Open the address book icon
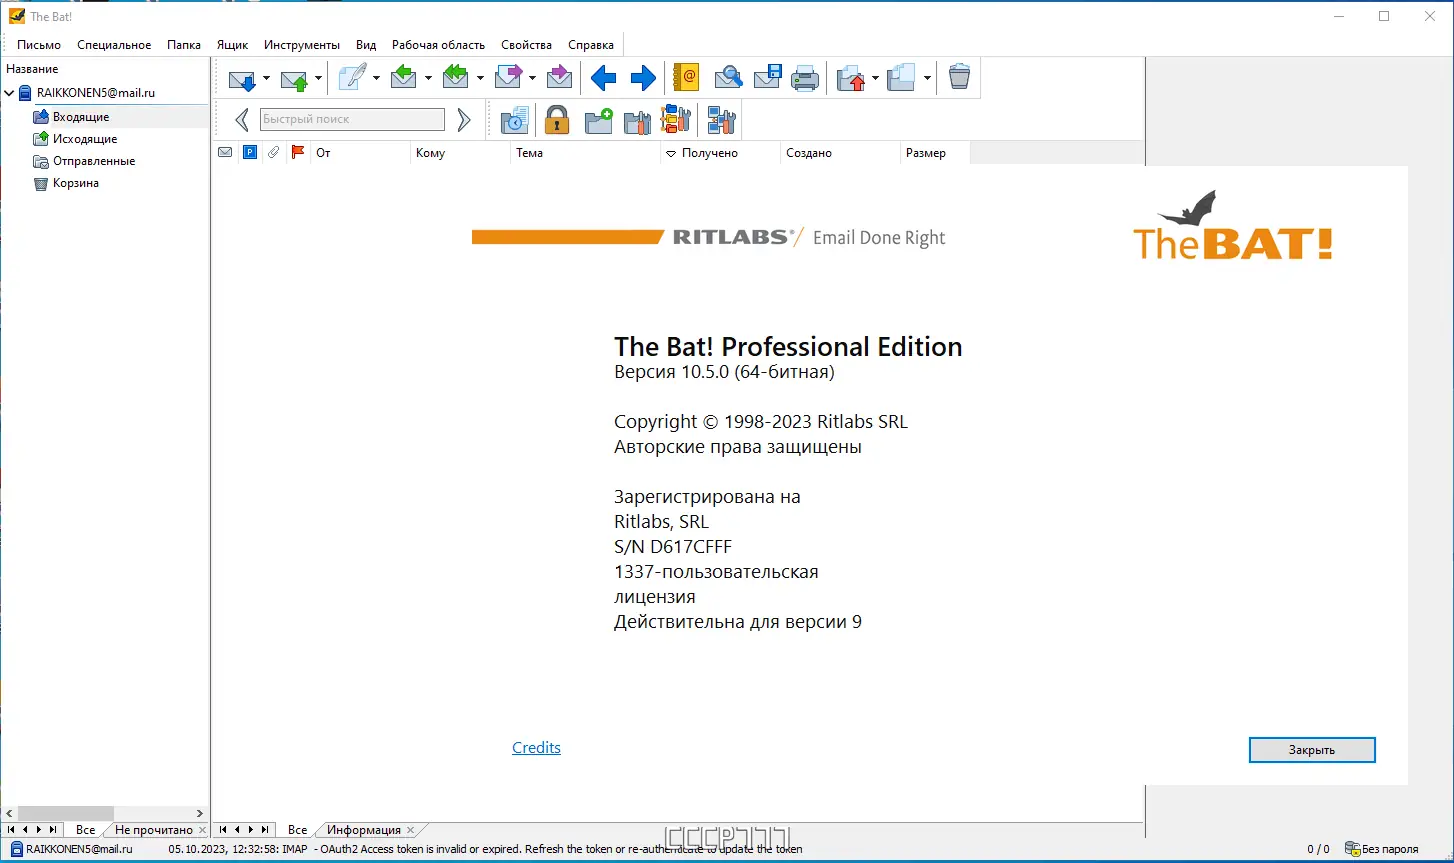 (x=686, y=77)
